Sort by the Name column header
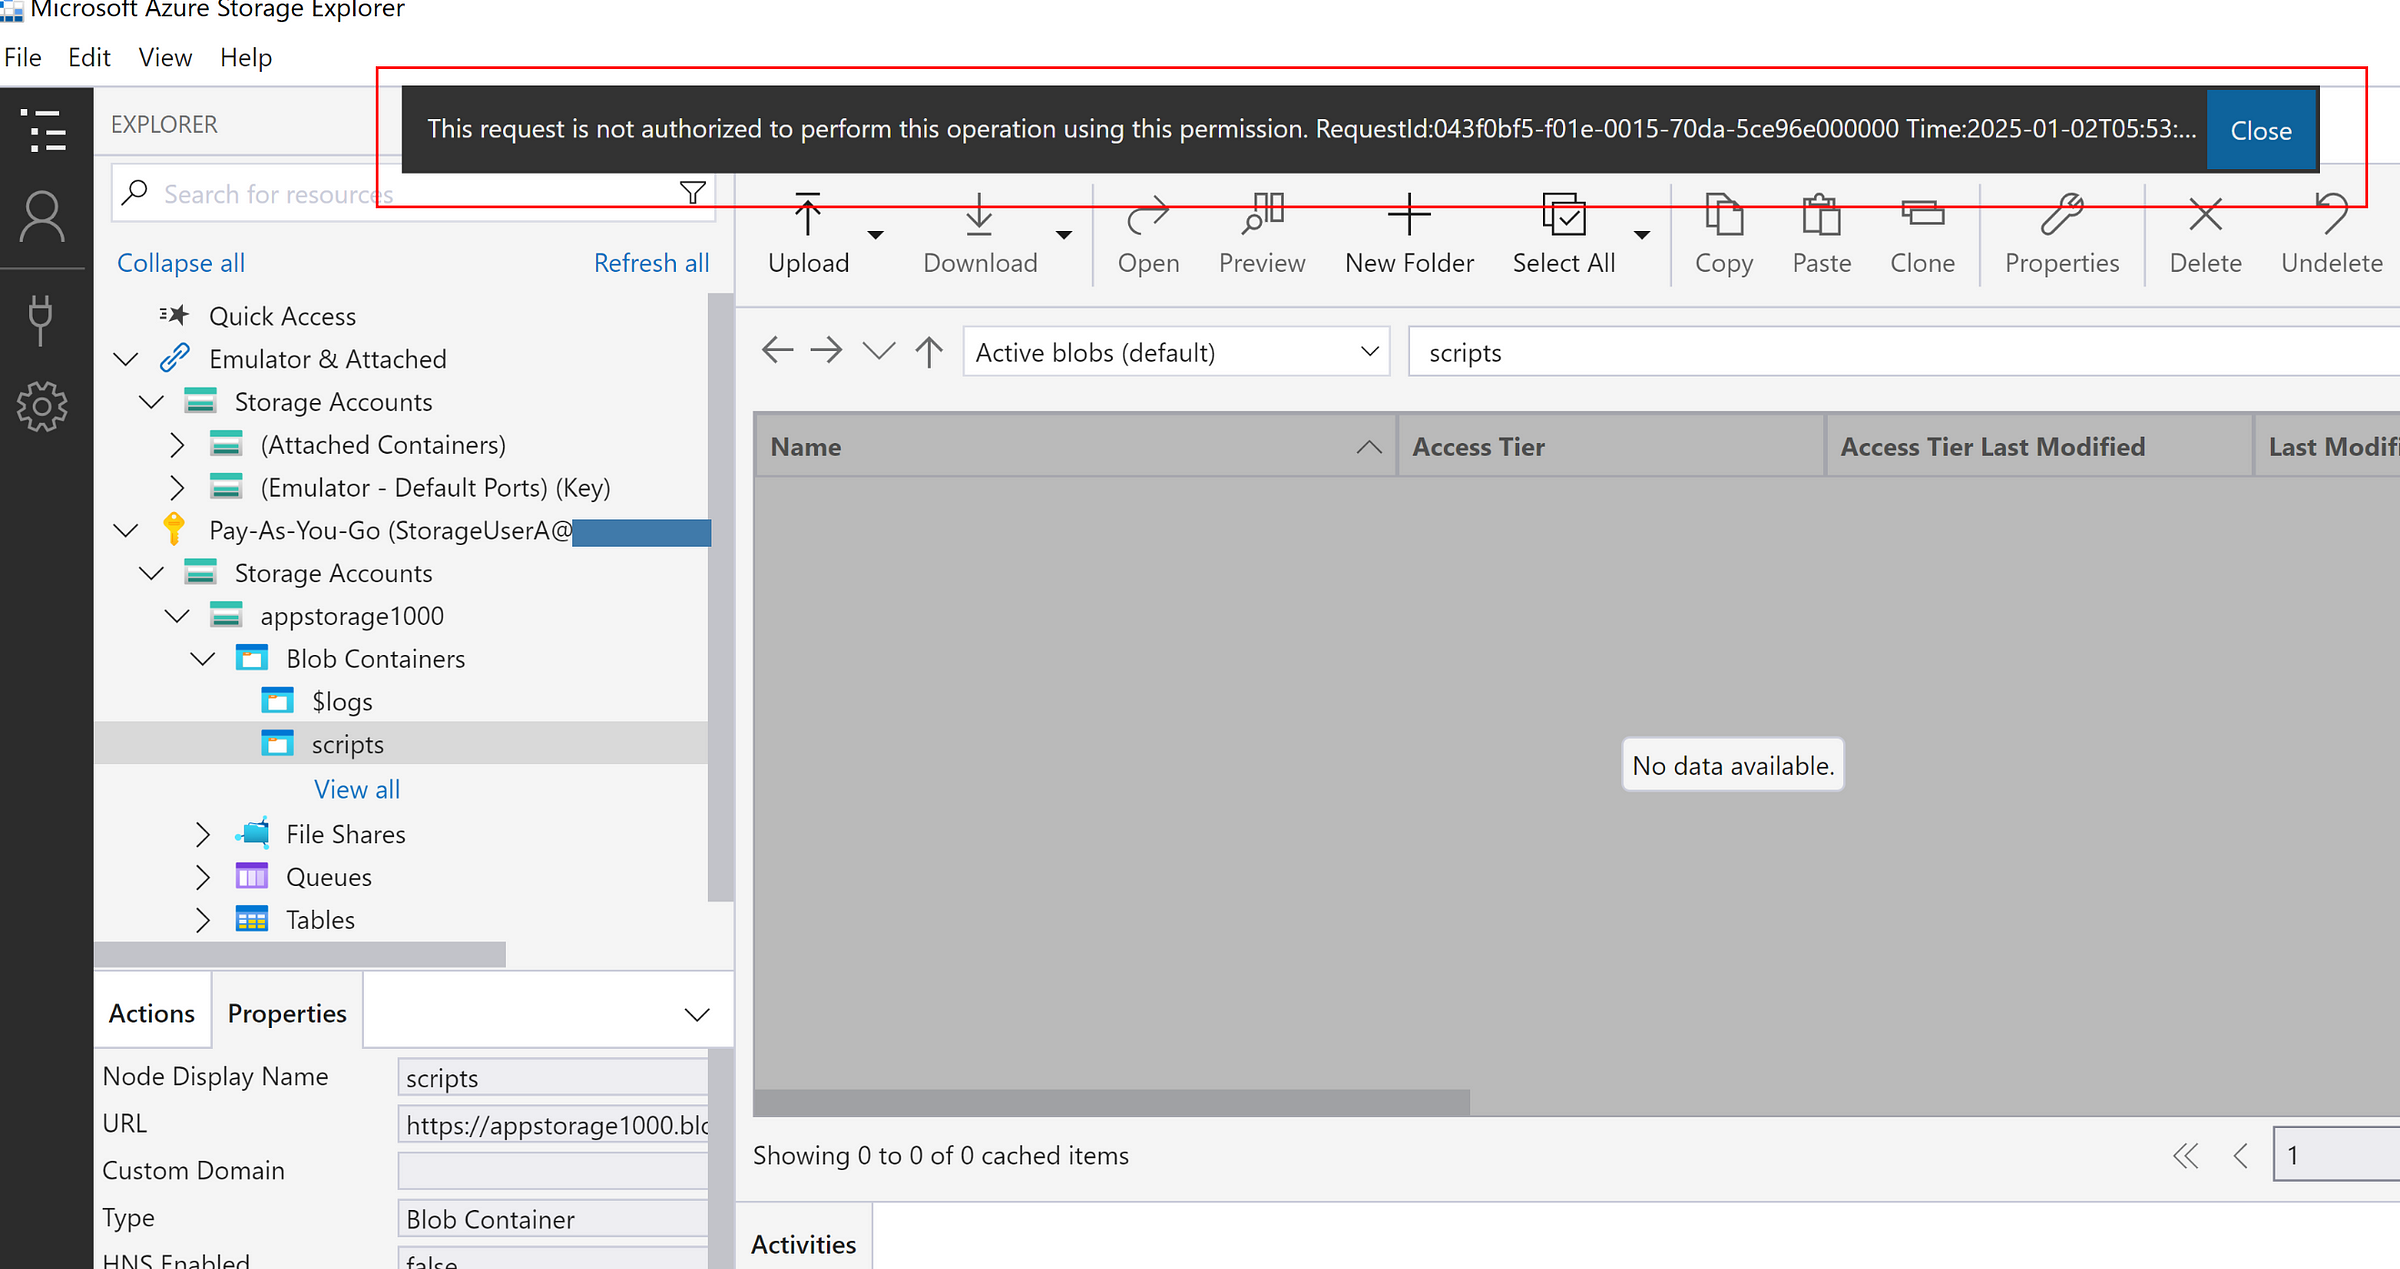Viewport: 2400px width, 1269px height. 1075,446
